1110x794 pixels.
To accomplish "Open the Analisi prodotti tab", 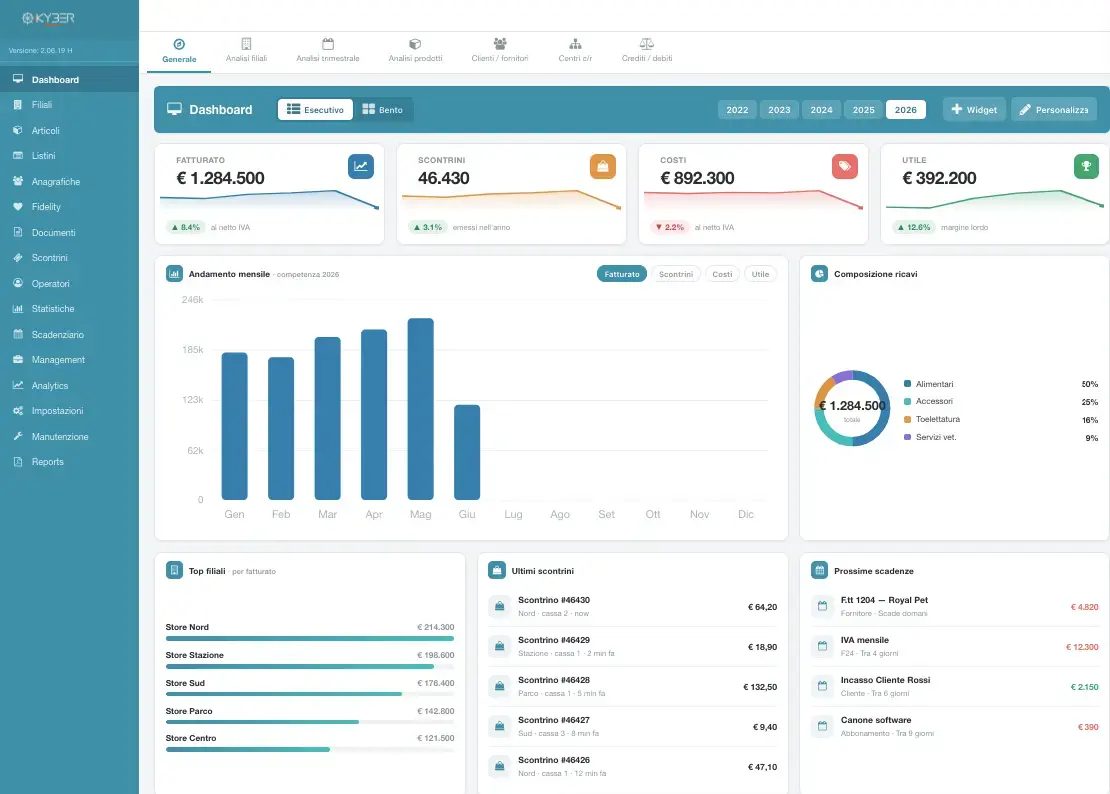I will (x=416, y=52).
